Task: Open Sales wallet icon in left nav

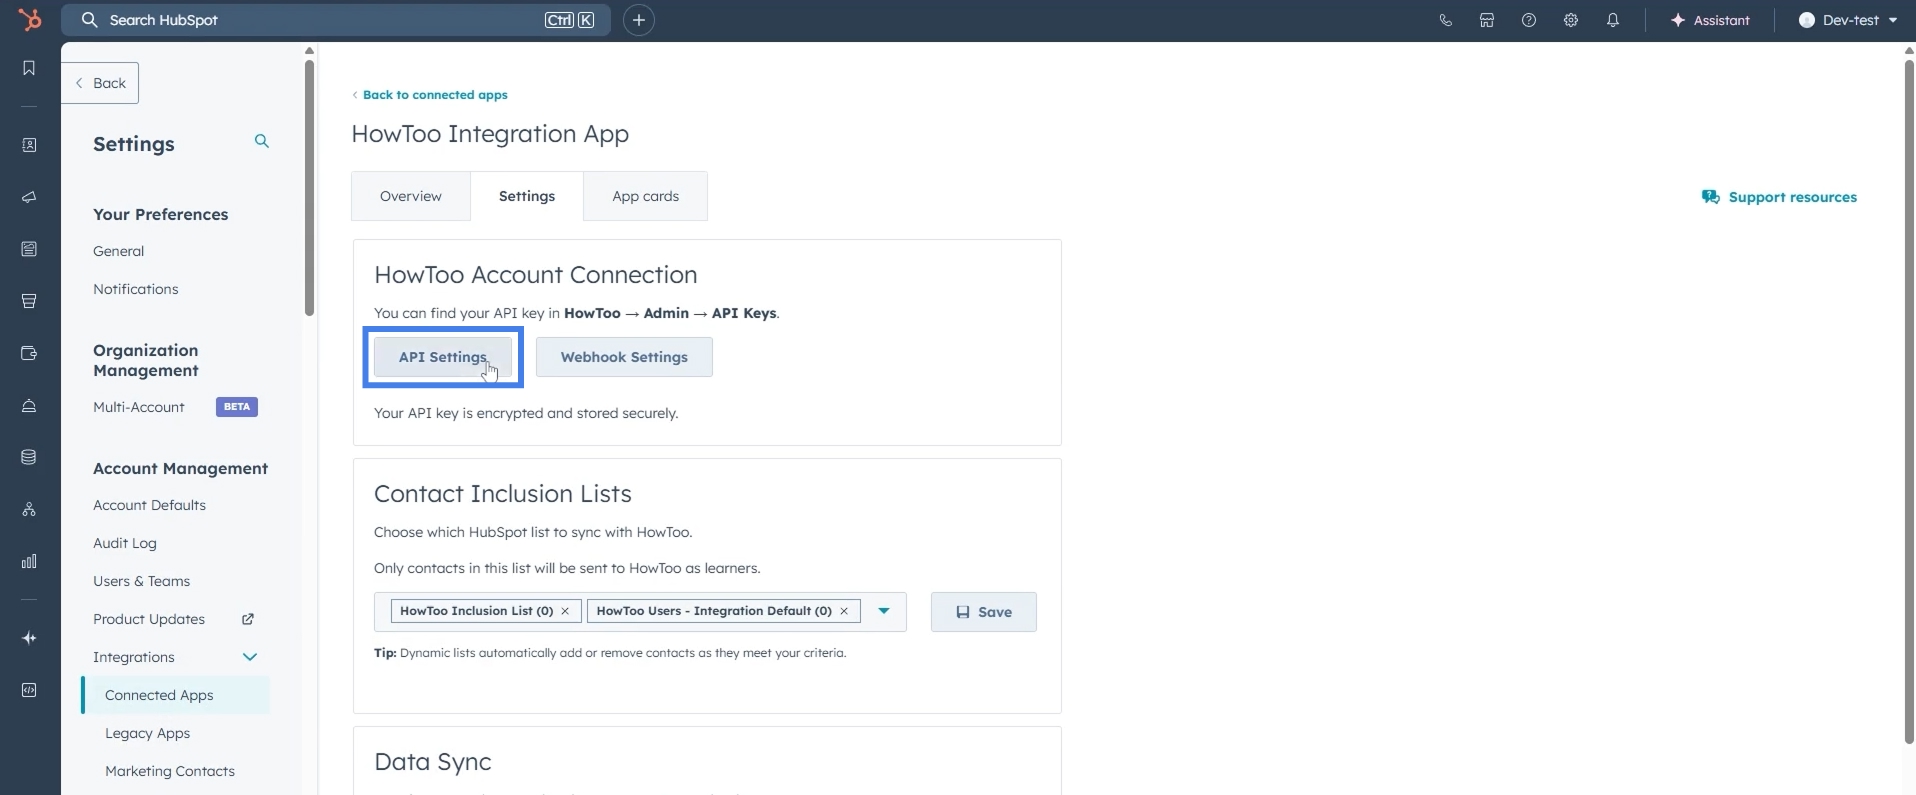Action: coord(29,353)
